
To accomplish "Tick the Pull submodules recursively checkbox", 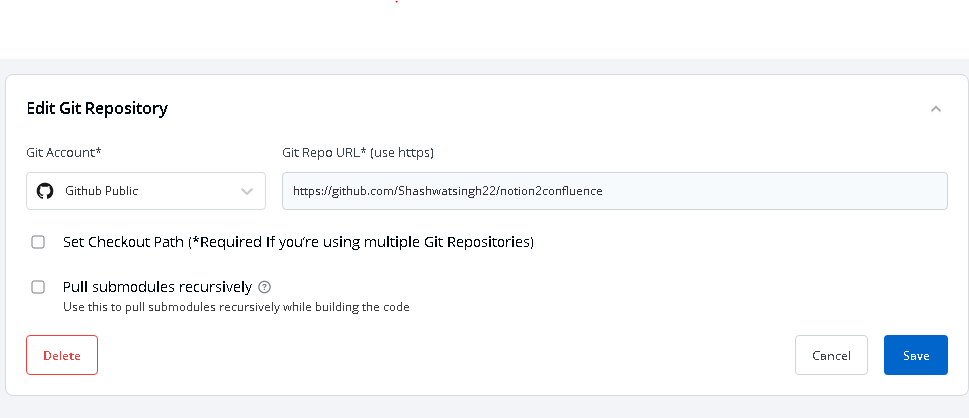I will 38,287.
